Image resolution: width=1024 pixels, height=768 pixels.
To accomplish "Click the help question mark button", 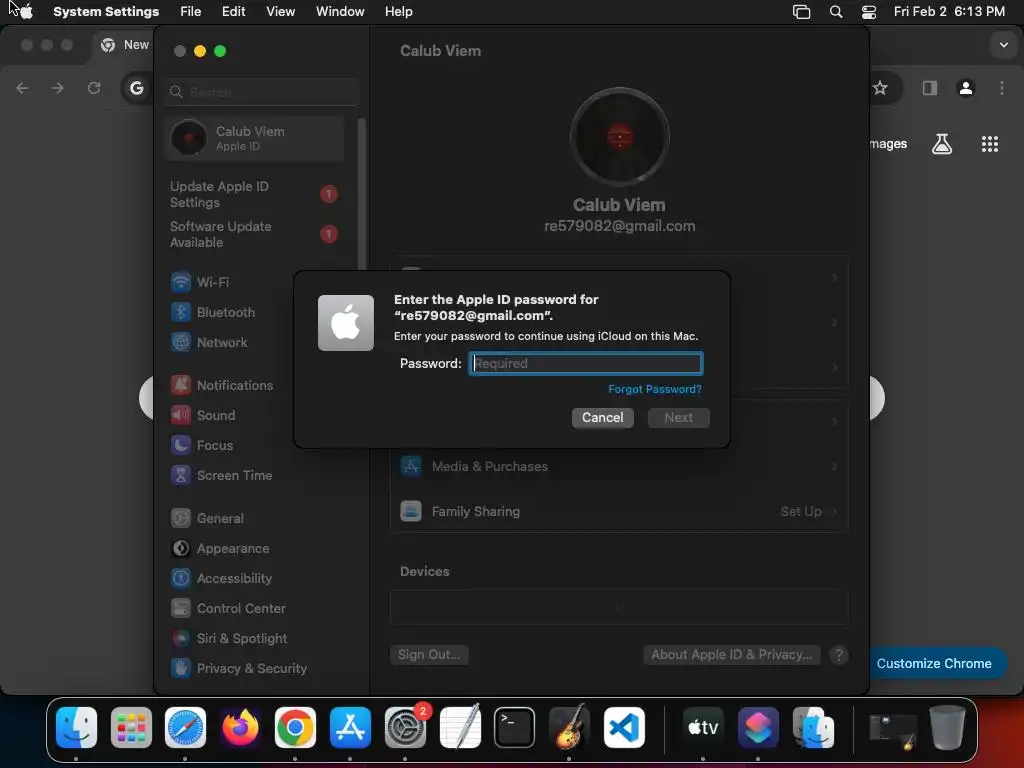I will (839, 654).
